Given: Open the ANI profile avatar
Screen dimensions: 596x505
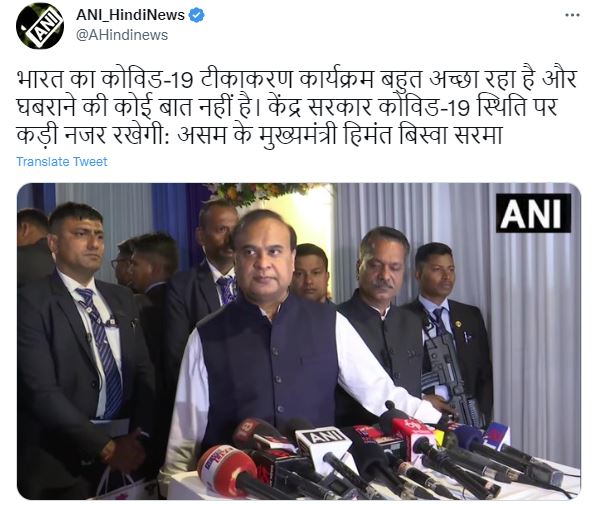Looking at the screenshot, I should tap(40, 26).
